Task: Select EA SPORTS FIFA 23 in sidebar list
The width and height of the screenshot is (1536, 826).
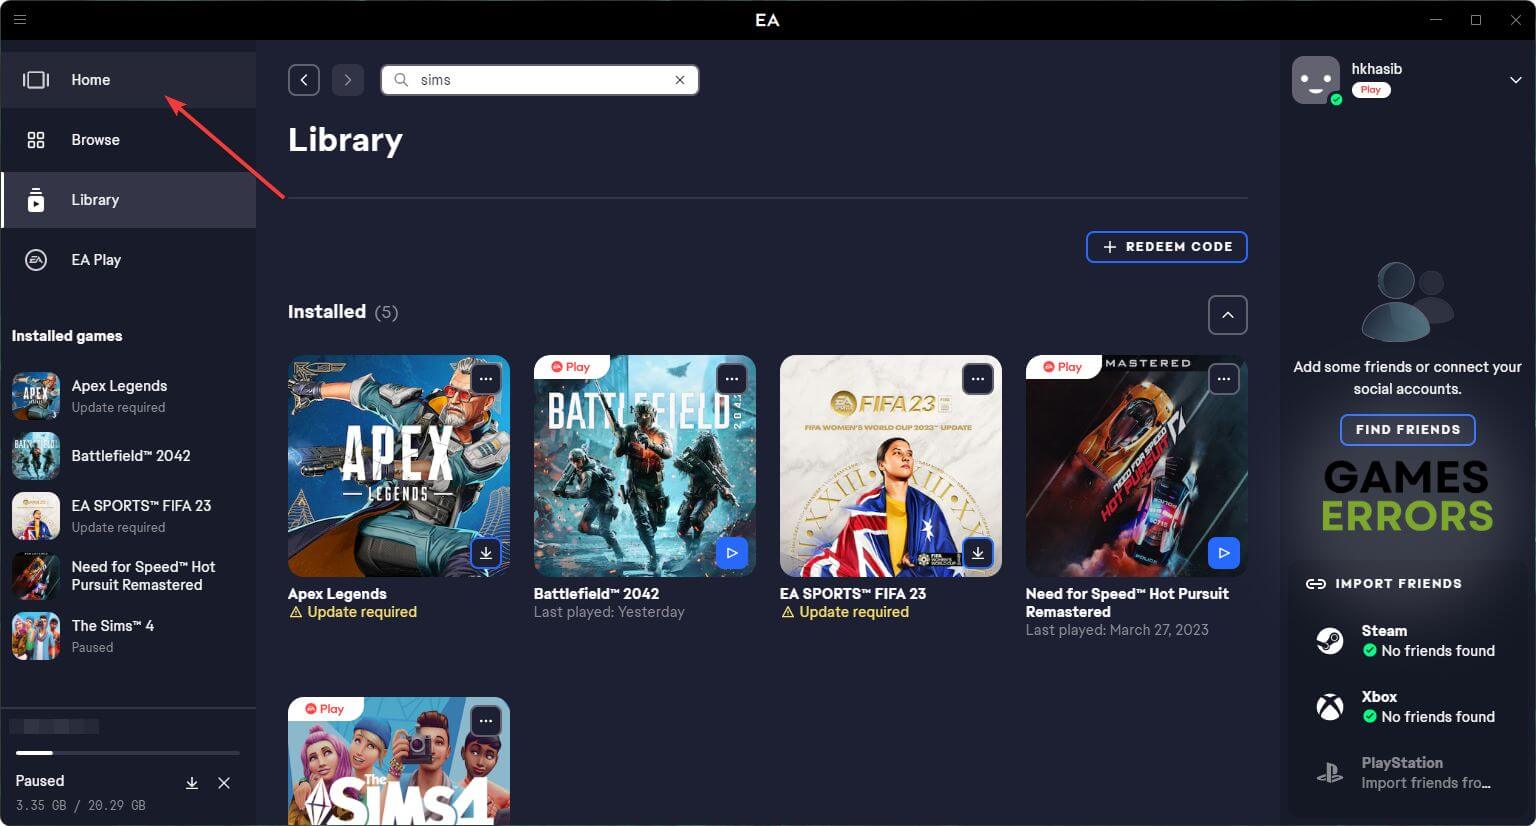Action: pos(128,516)
